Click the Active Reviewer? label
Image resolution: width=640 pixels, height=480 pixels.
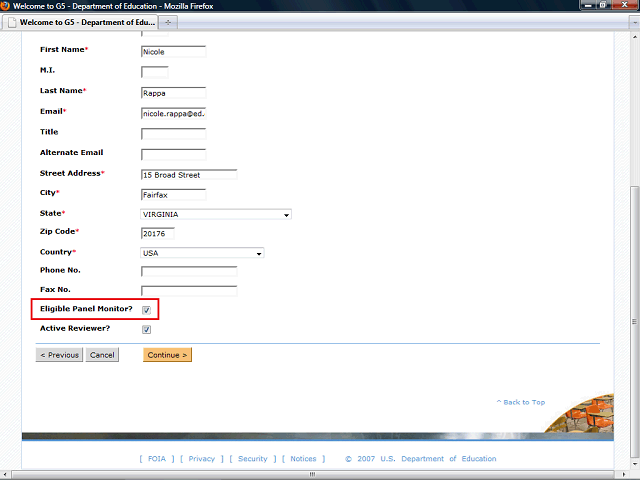click(x=75, y=328)
